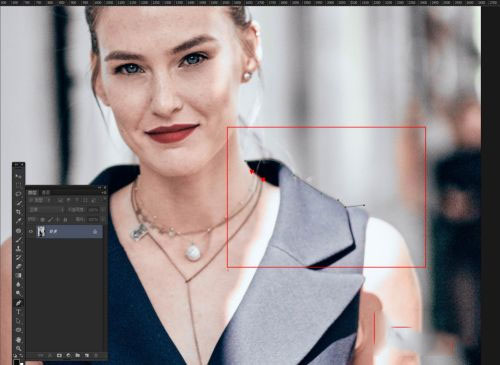Select the Clone Stamp tool
Image resolution: width=500 pixels, height=365 pixels.
(x=18, y=248)
